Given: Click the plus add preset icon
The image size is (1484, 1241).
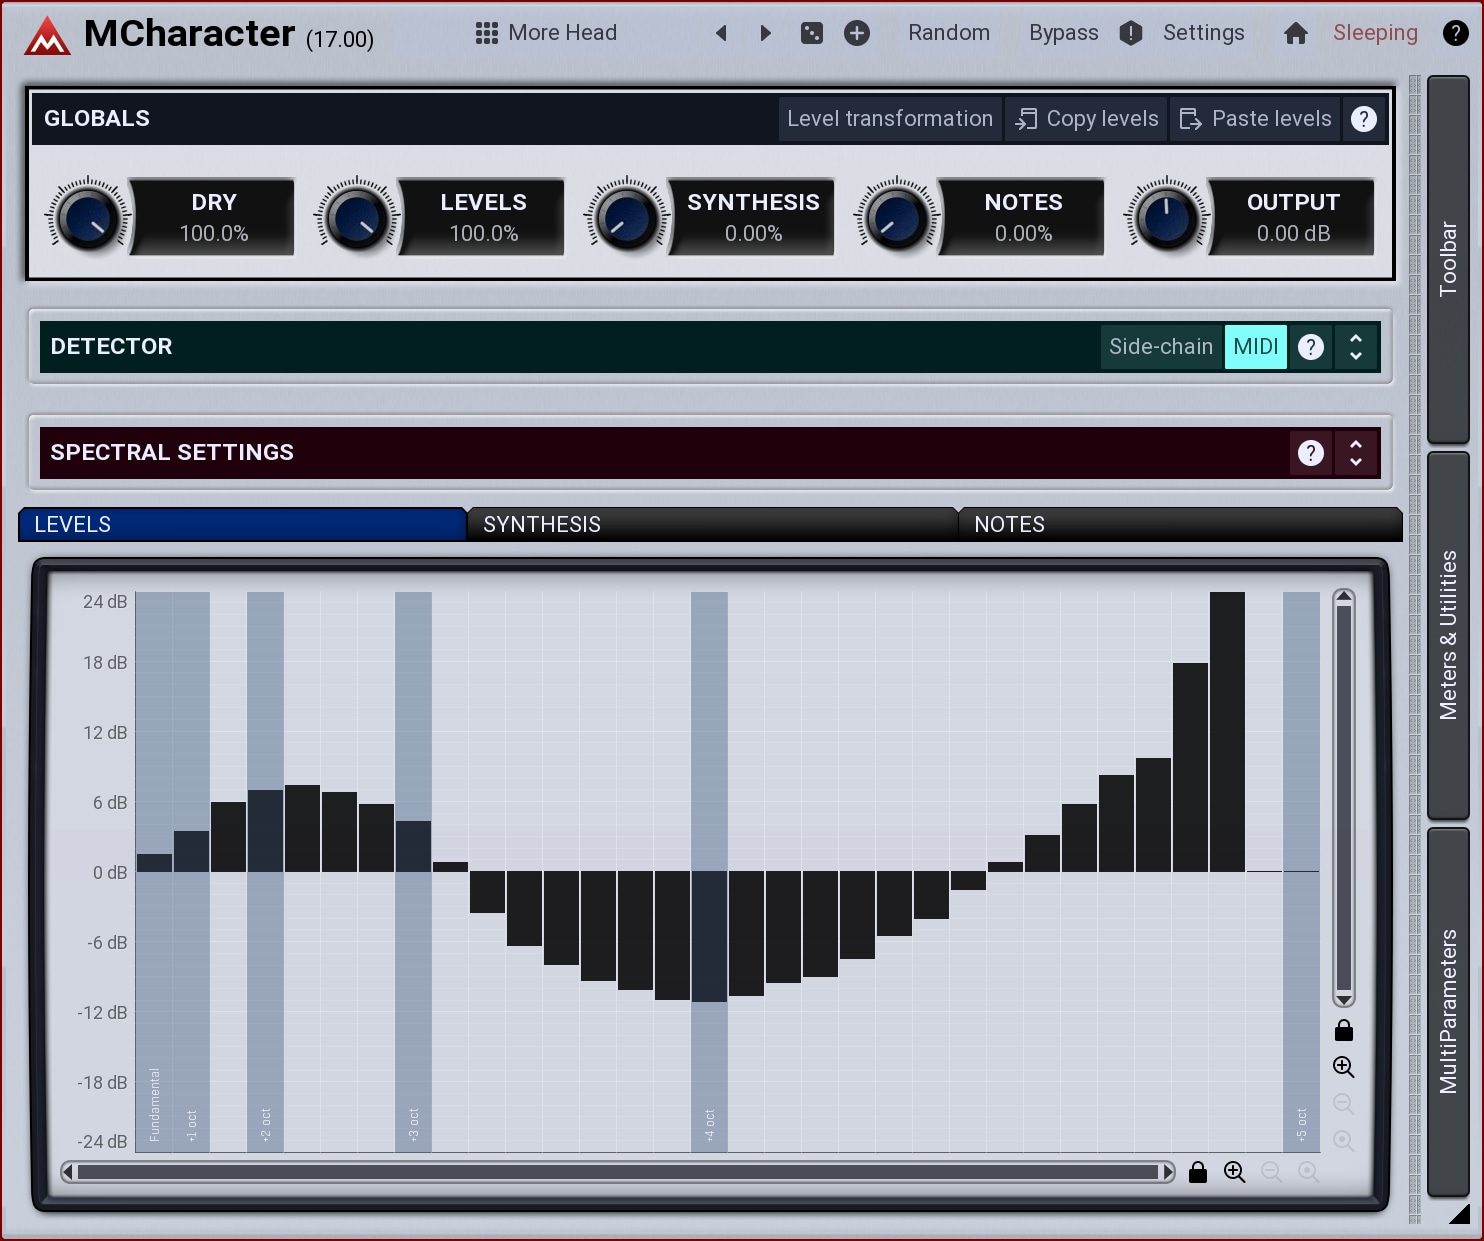Looking at the screenshot, I should click(857, 33).
